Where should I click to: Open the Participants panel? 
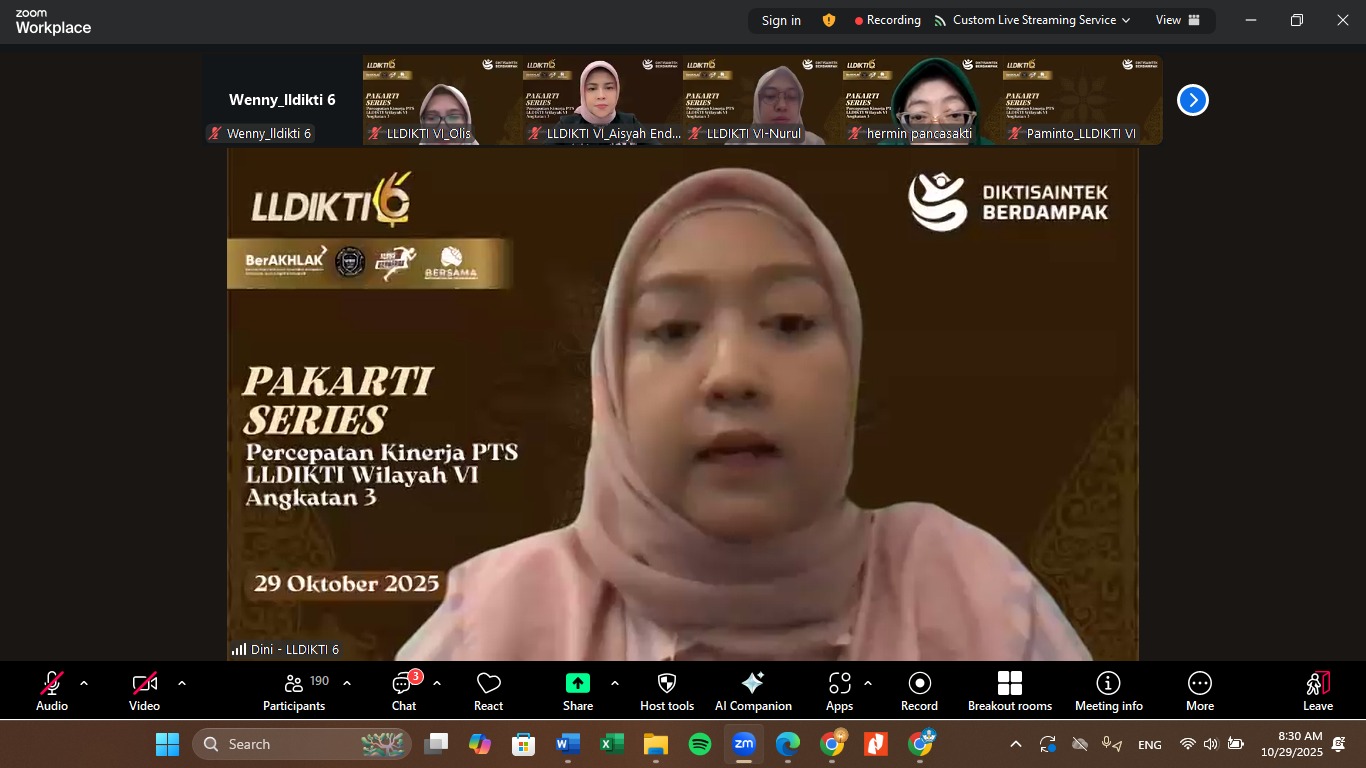tap(293, 691)
